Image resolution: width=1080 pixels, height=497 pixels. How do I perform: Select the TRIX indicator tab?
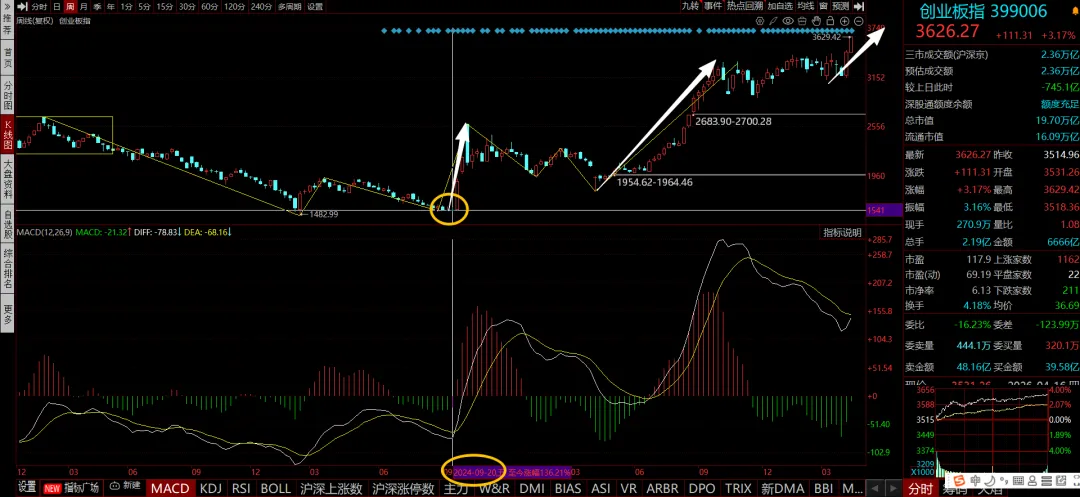[x=738, y=488]
